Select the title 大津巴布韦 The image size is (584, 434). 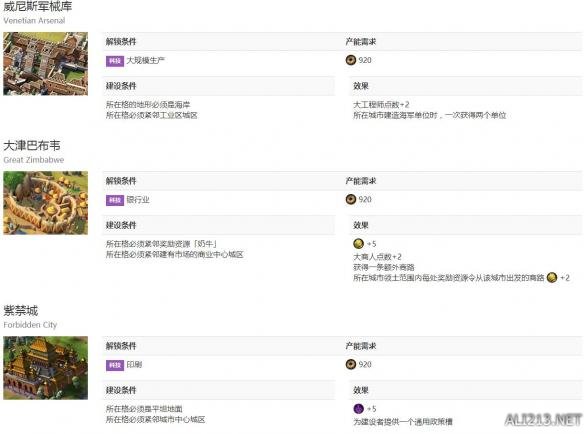(x=32, y=145)
